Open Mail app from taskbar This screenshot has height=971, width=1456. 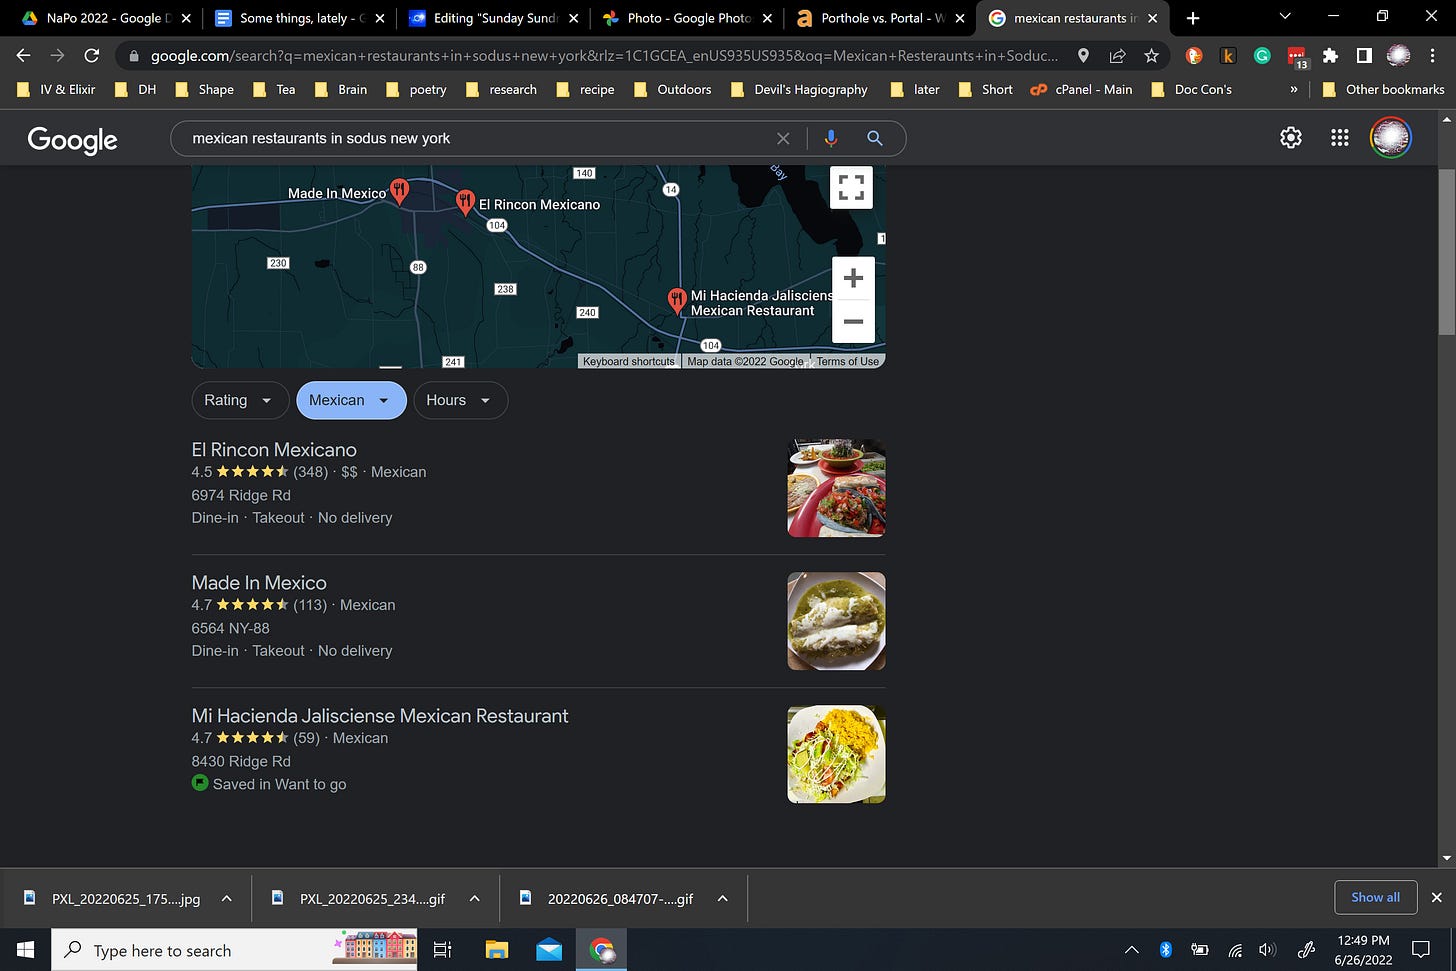coord(549,950)
